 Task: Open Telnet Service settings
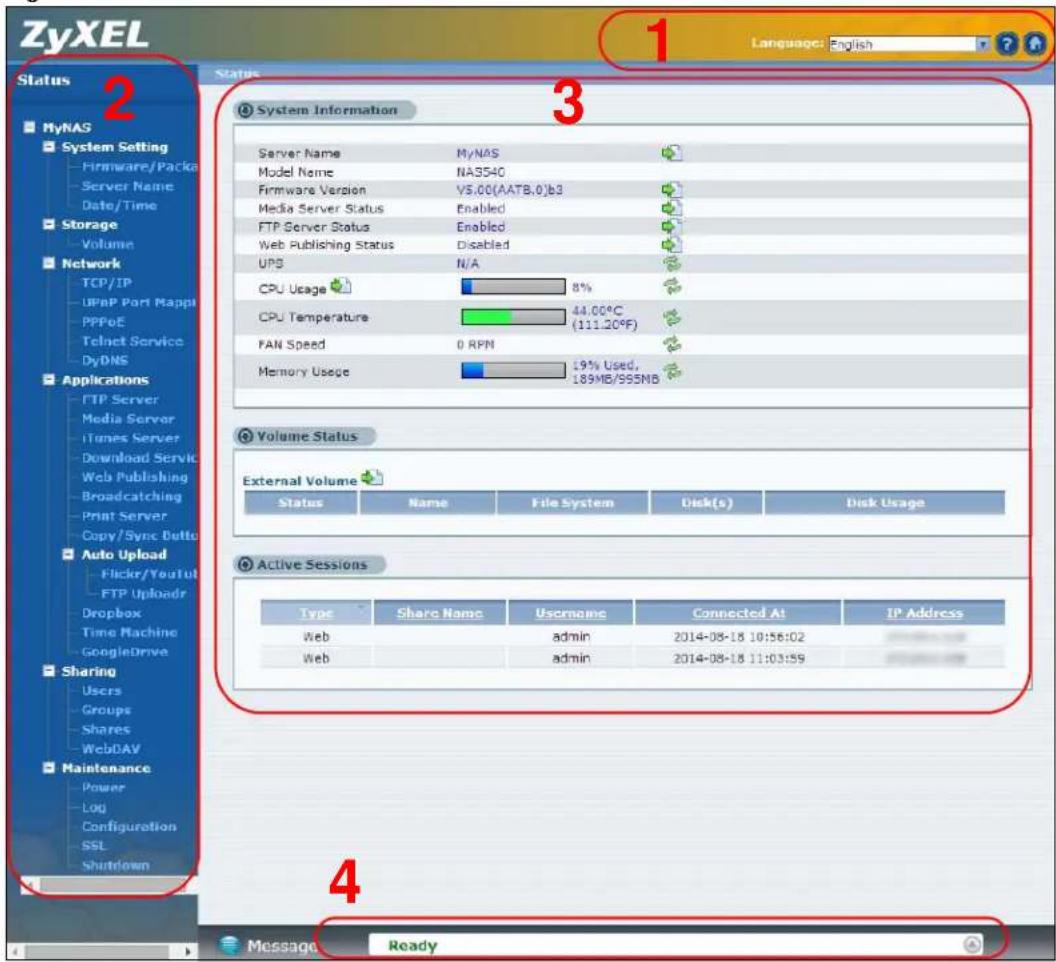click(x=132, y=341)
